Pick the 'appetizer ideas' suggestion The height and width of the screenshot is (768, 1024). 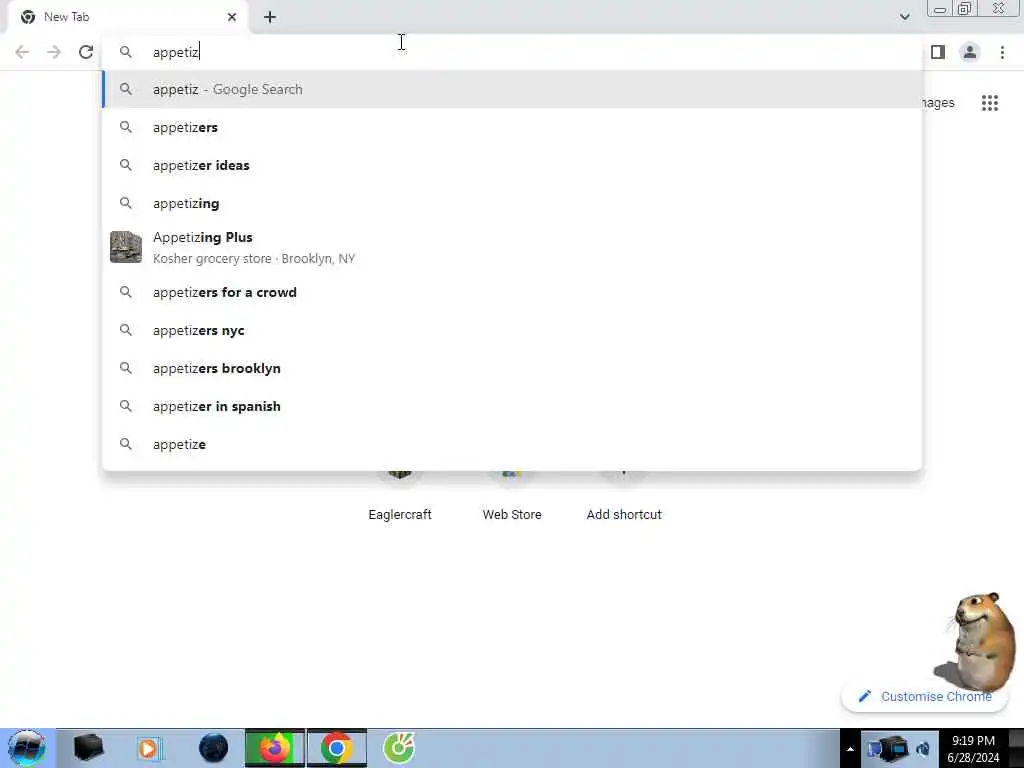(512, 165)
